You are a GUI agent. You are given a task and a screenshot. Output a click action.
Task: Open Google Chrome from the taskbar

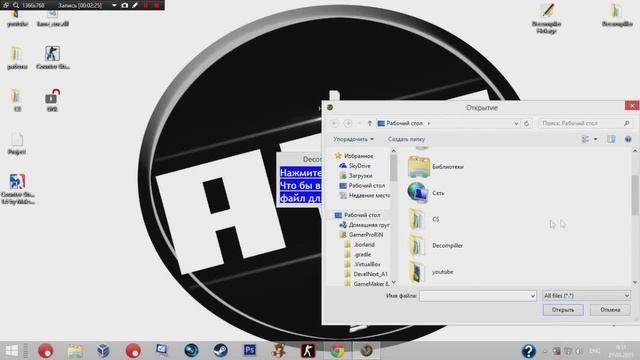(337, 350)
